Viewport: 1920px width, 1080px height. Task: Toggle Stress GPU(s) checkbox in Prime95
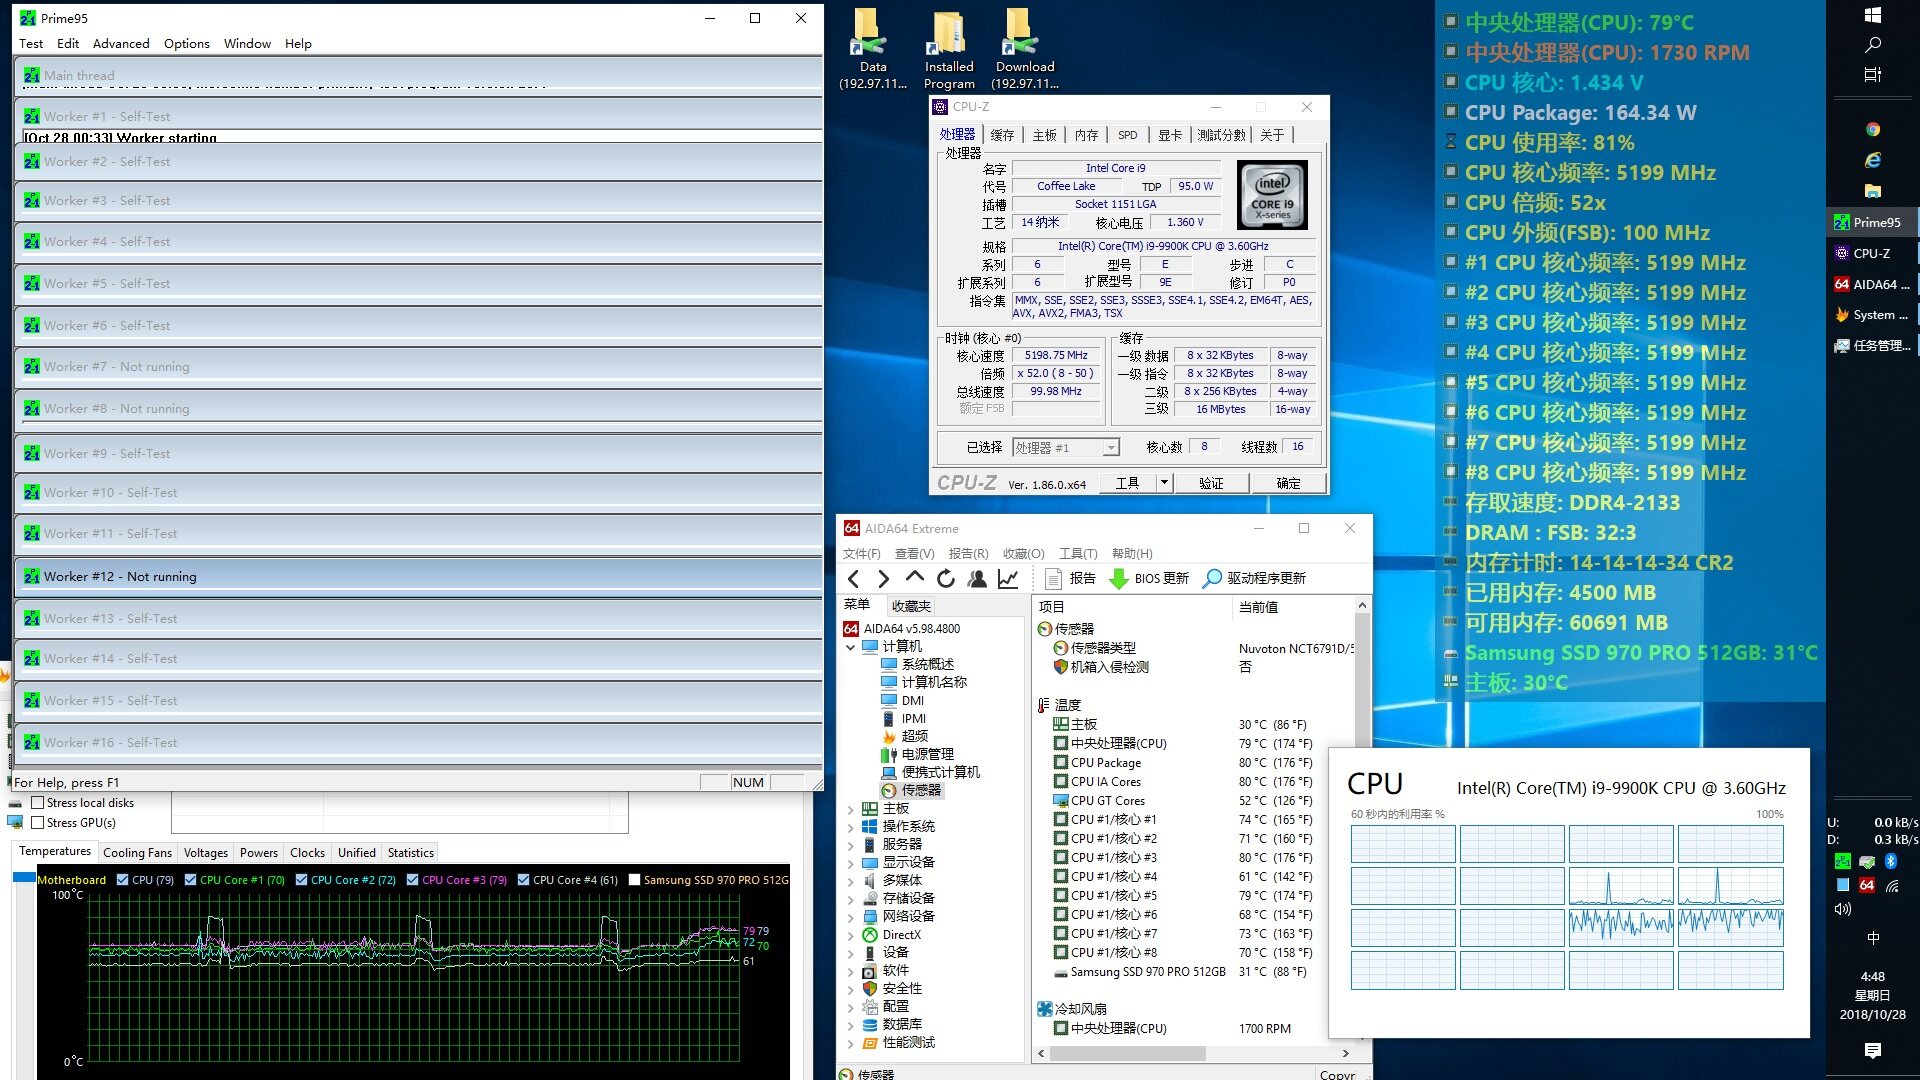(36, 823)
